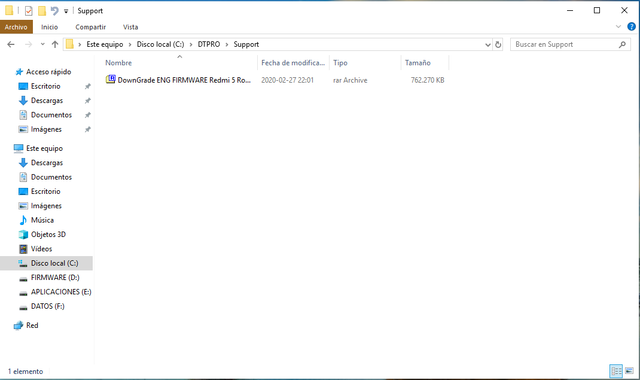The height and width of the screenshot is (380, 640).
Task: Click Este equipo in the address path
Action: tap(104, 44)
